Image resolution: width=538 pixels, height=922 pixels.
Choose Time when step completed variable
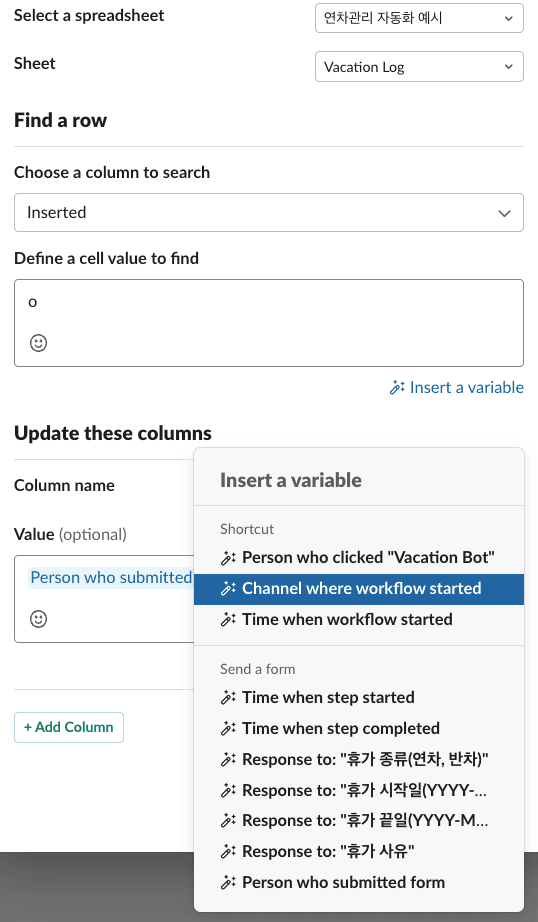tap(359, 728)
